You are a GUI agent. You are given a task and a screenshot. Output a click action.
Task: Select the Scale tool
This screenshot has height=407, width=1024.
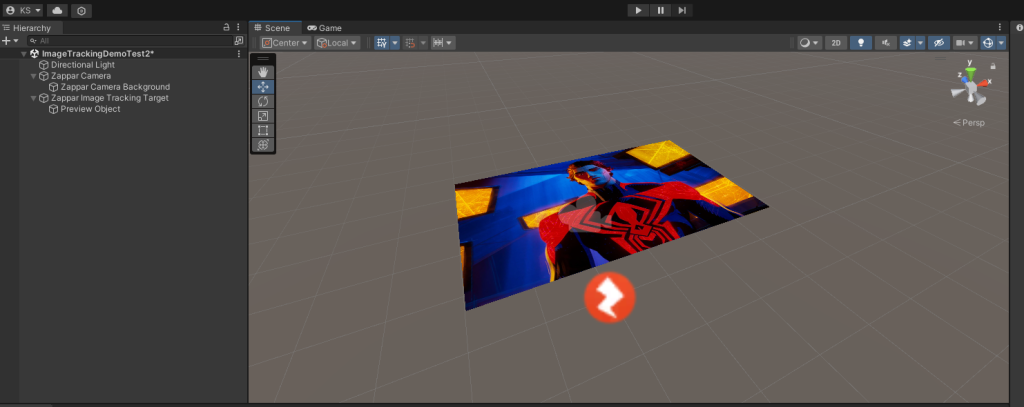click(x=263, y=116)
